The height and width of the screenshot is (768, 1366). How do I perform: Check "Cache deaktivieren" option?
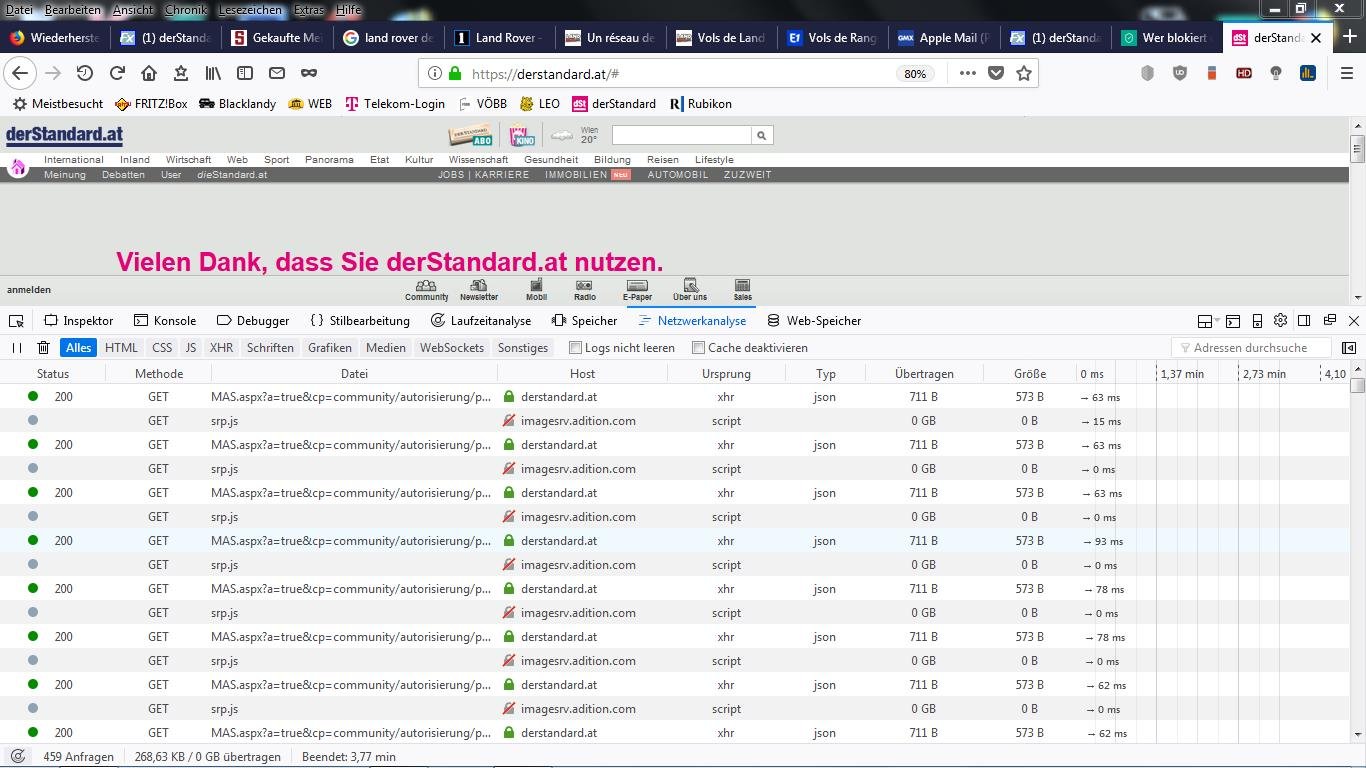tap(698, 348)
